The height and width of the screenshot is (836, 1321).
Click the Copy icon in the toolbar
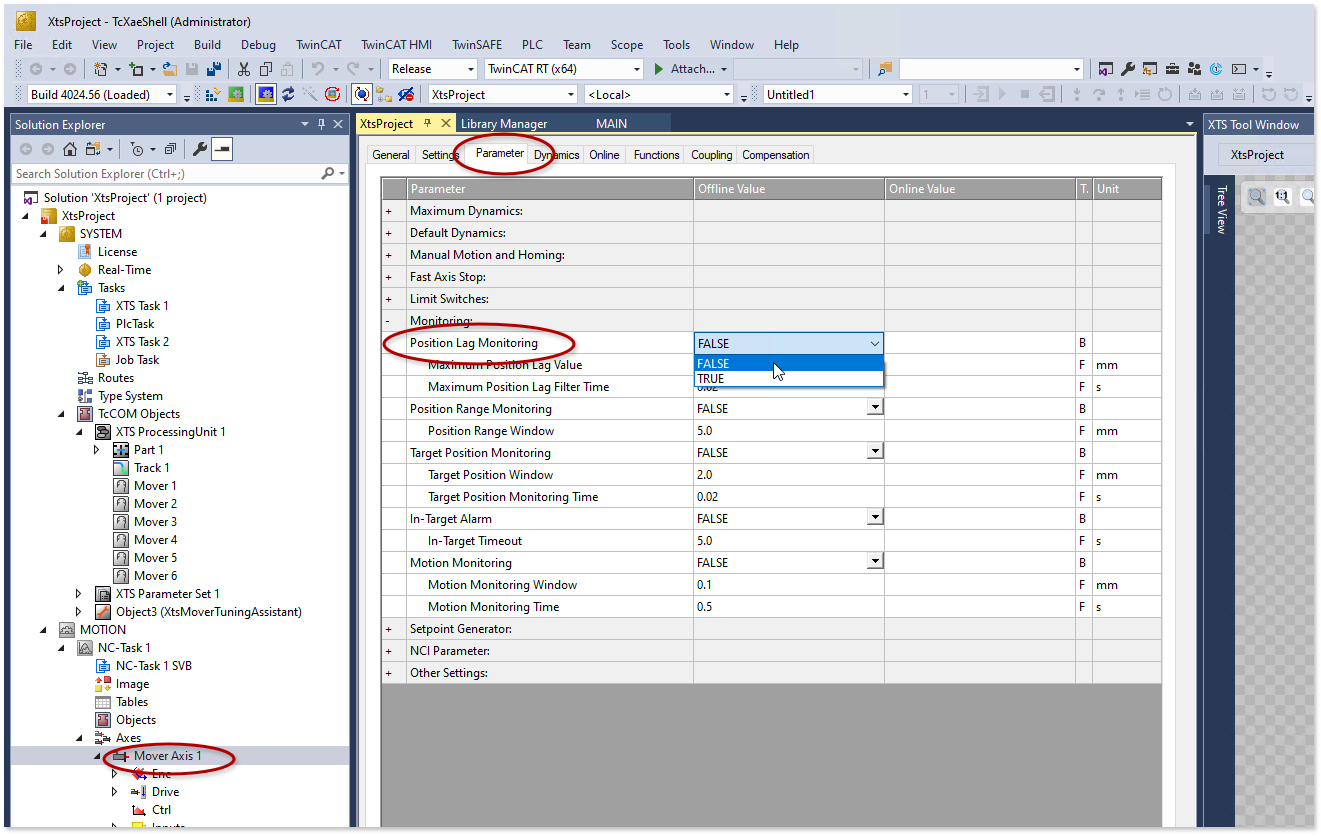[266, 69]
